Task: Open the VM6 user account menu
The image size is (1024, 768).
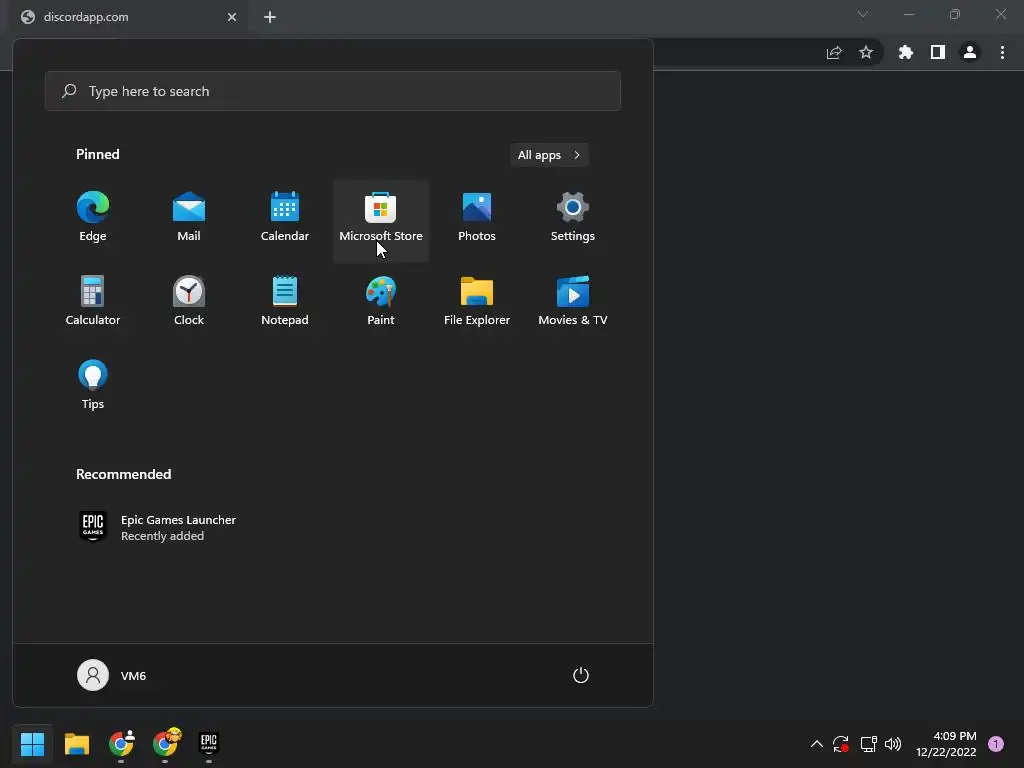Action: pos(112,675)
